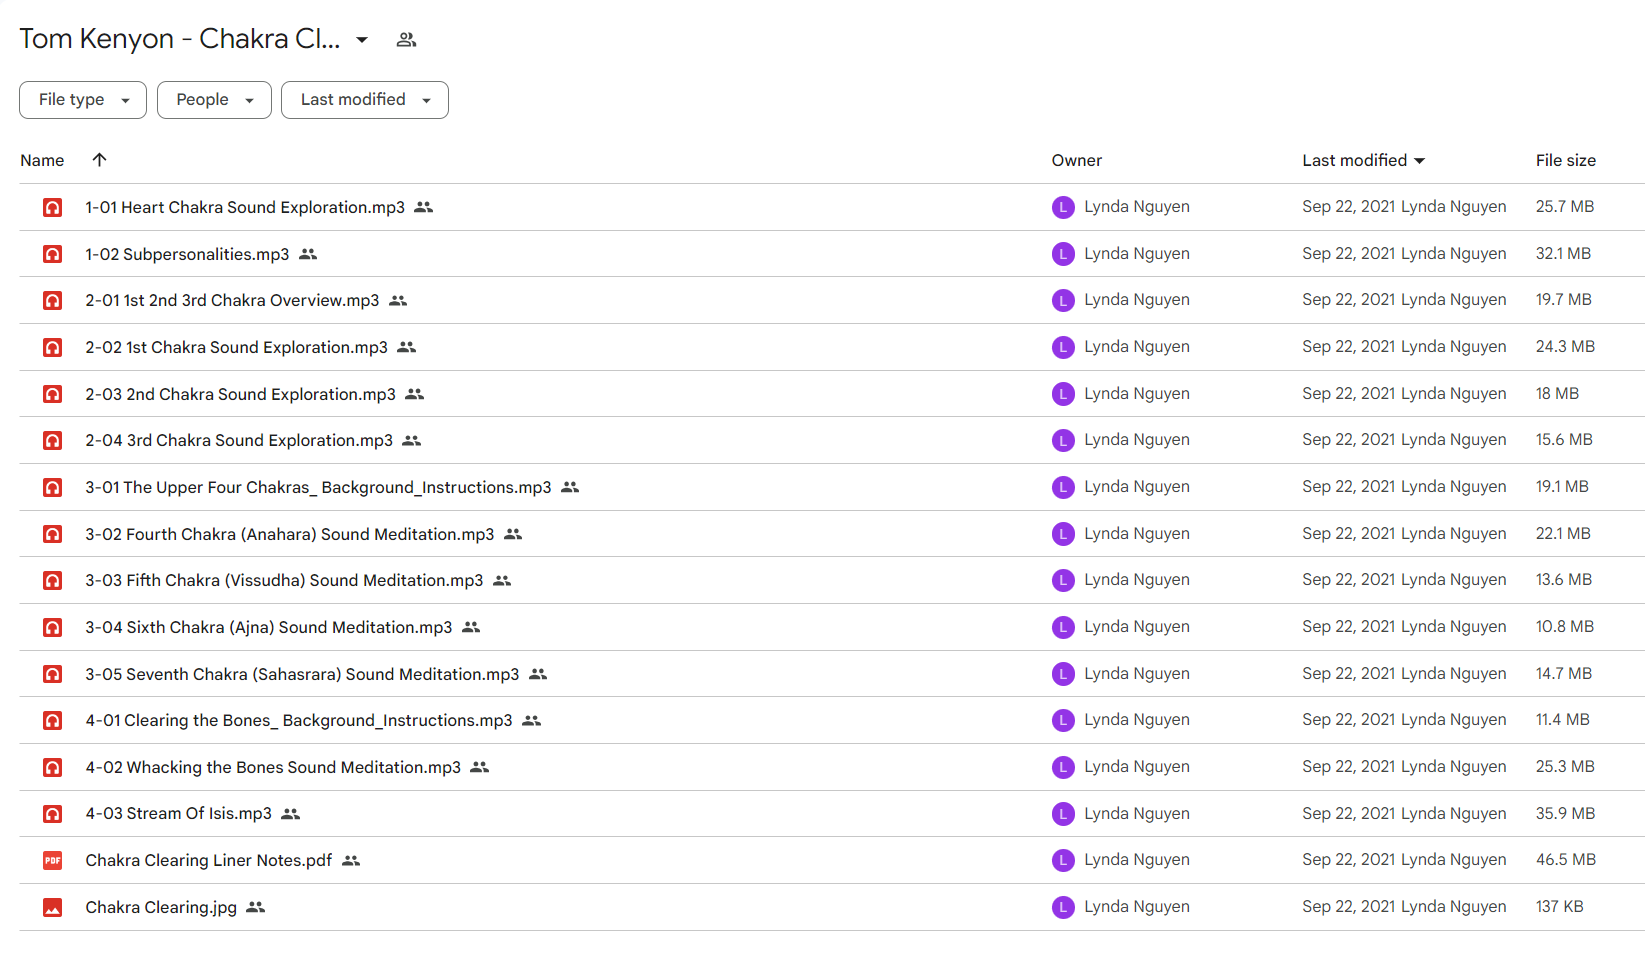This screenshot has height=980, width=1645.
Task: Click the 18 MB file size value
Action: [x=1557, y=394]
